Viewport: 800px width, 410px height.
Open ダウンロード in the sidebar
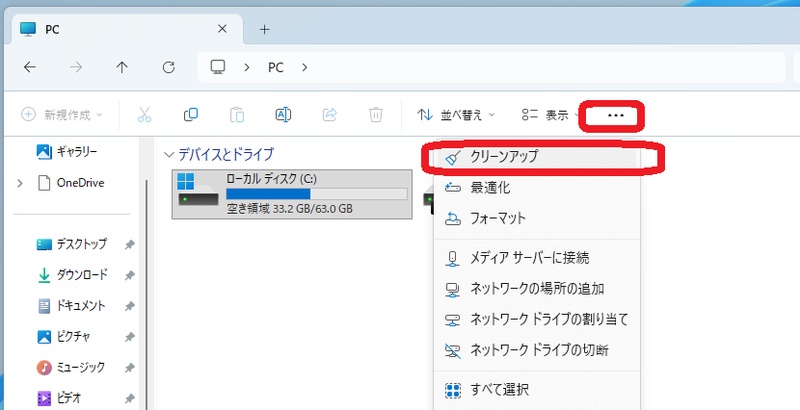point(72,275)
